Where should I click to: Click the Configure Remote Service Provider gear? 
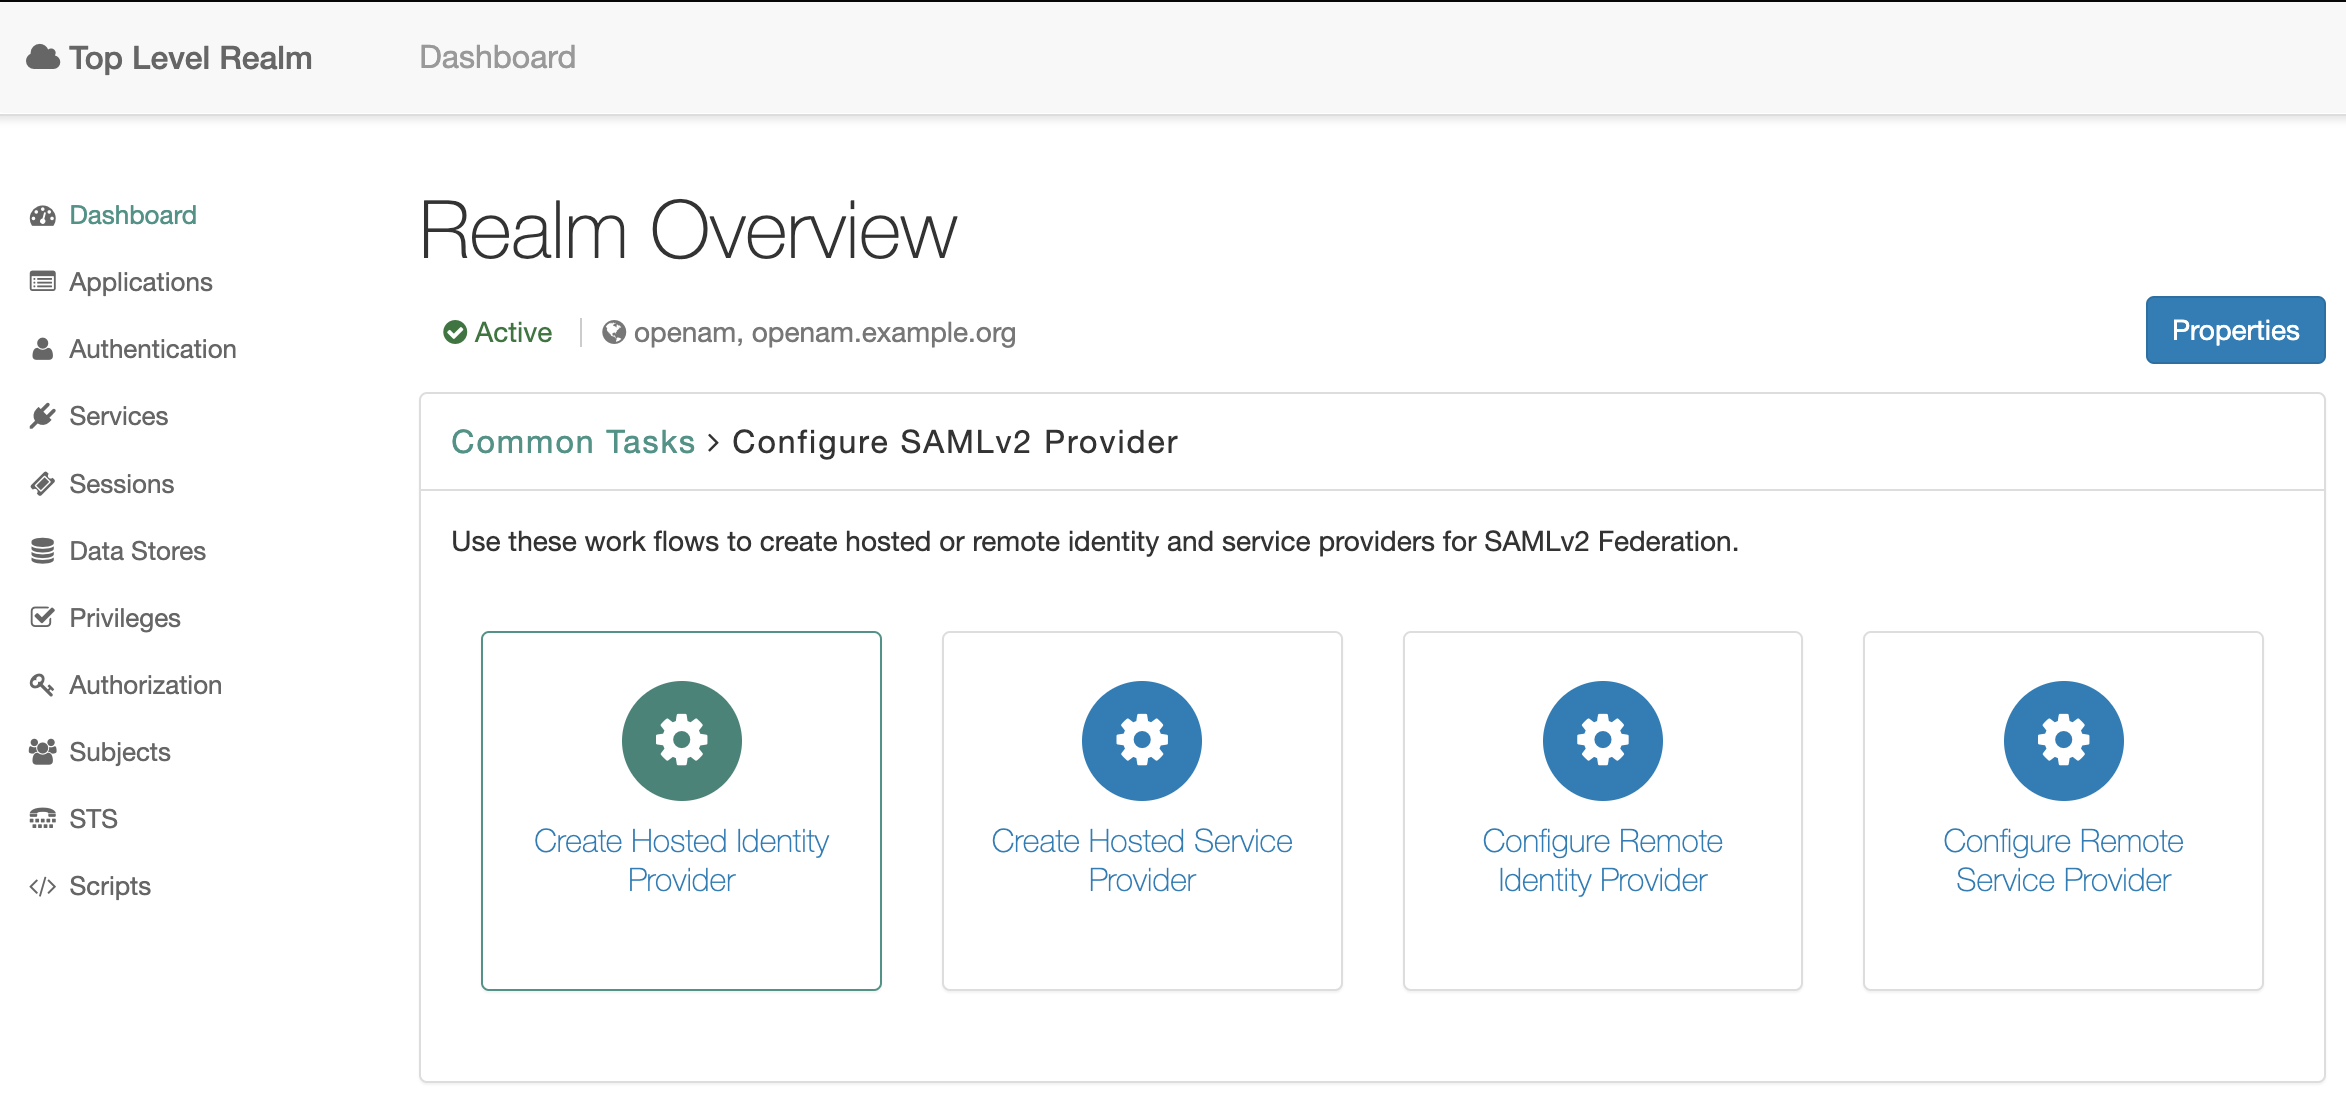(x=2063, y=741)
